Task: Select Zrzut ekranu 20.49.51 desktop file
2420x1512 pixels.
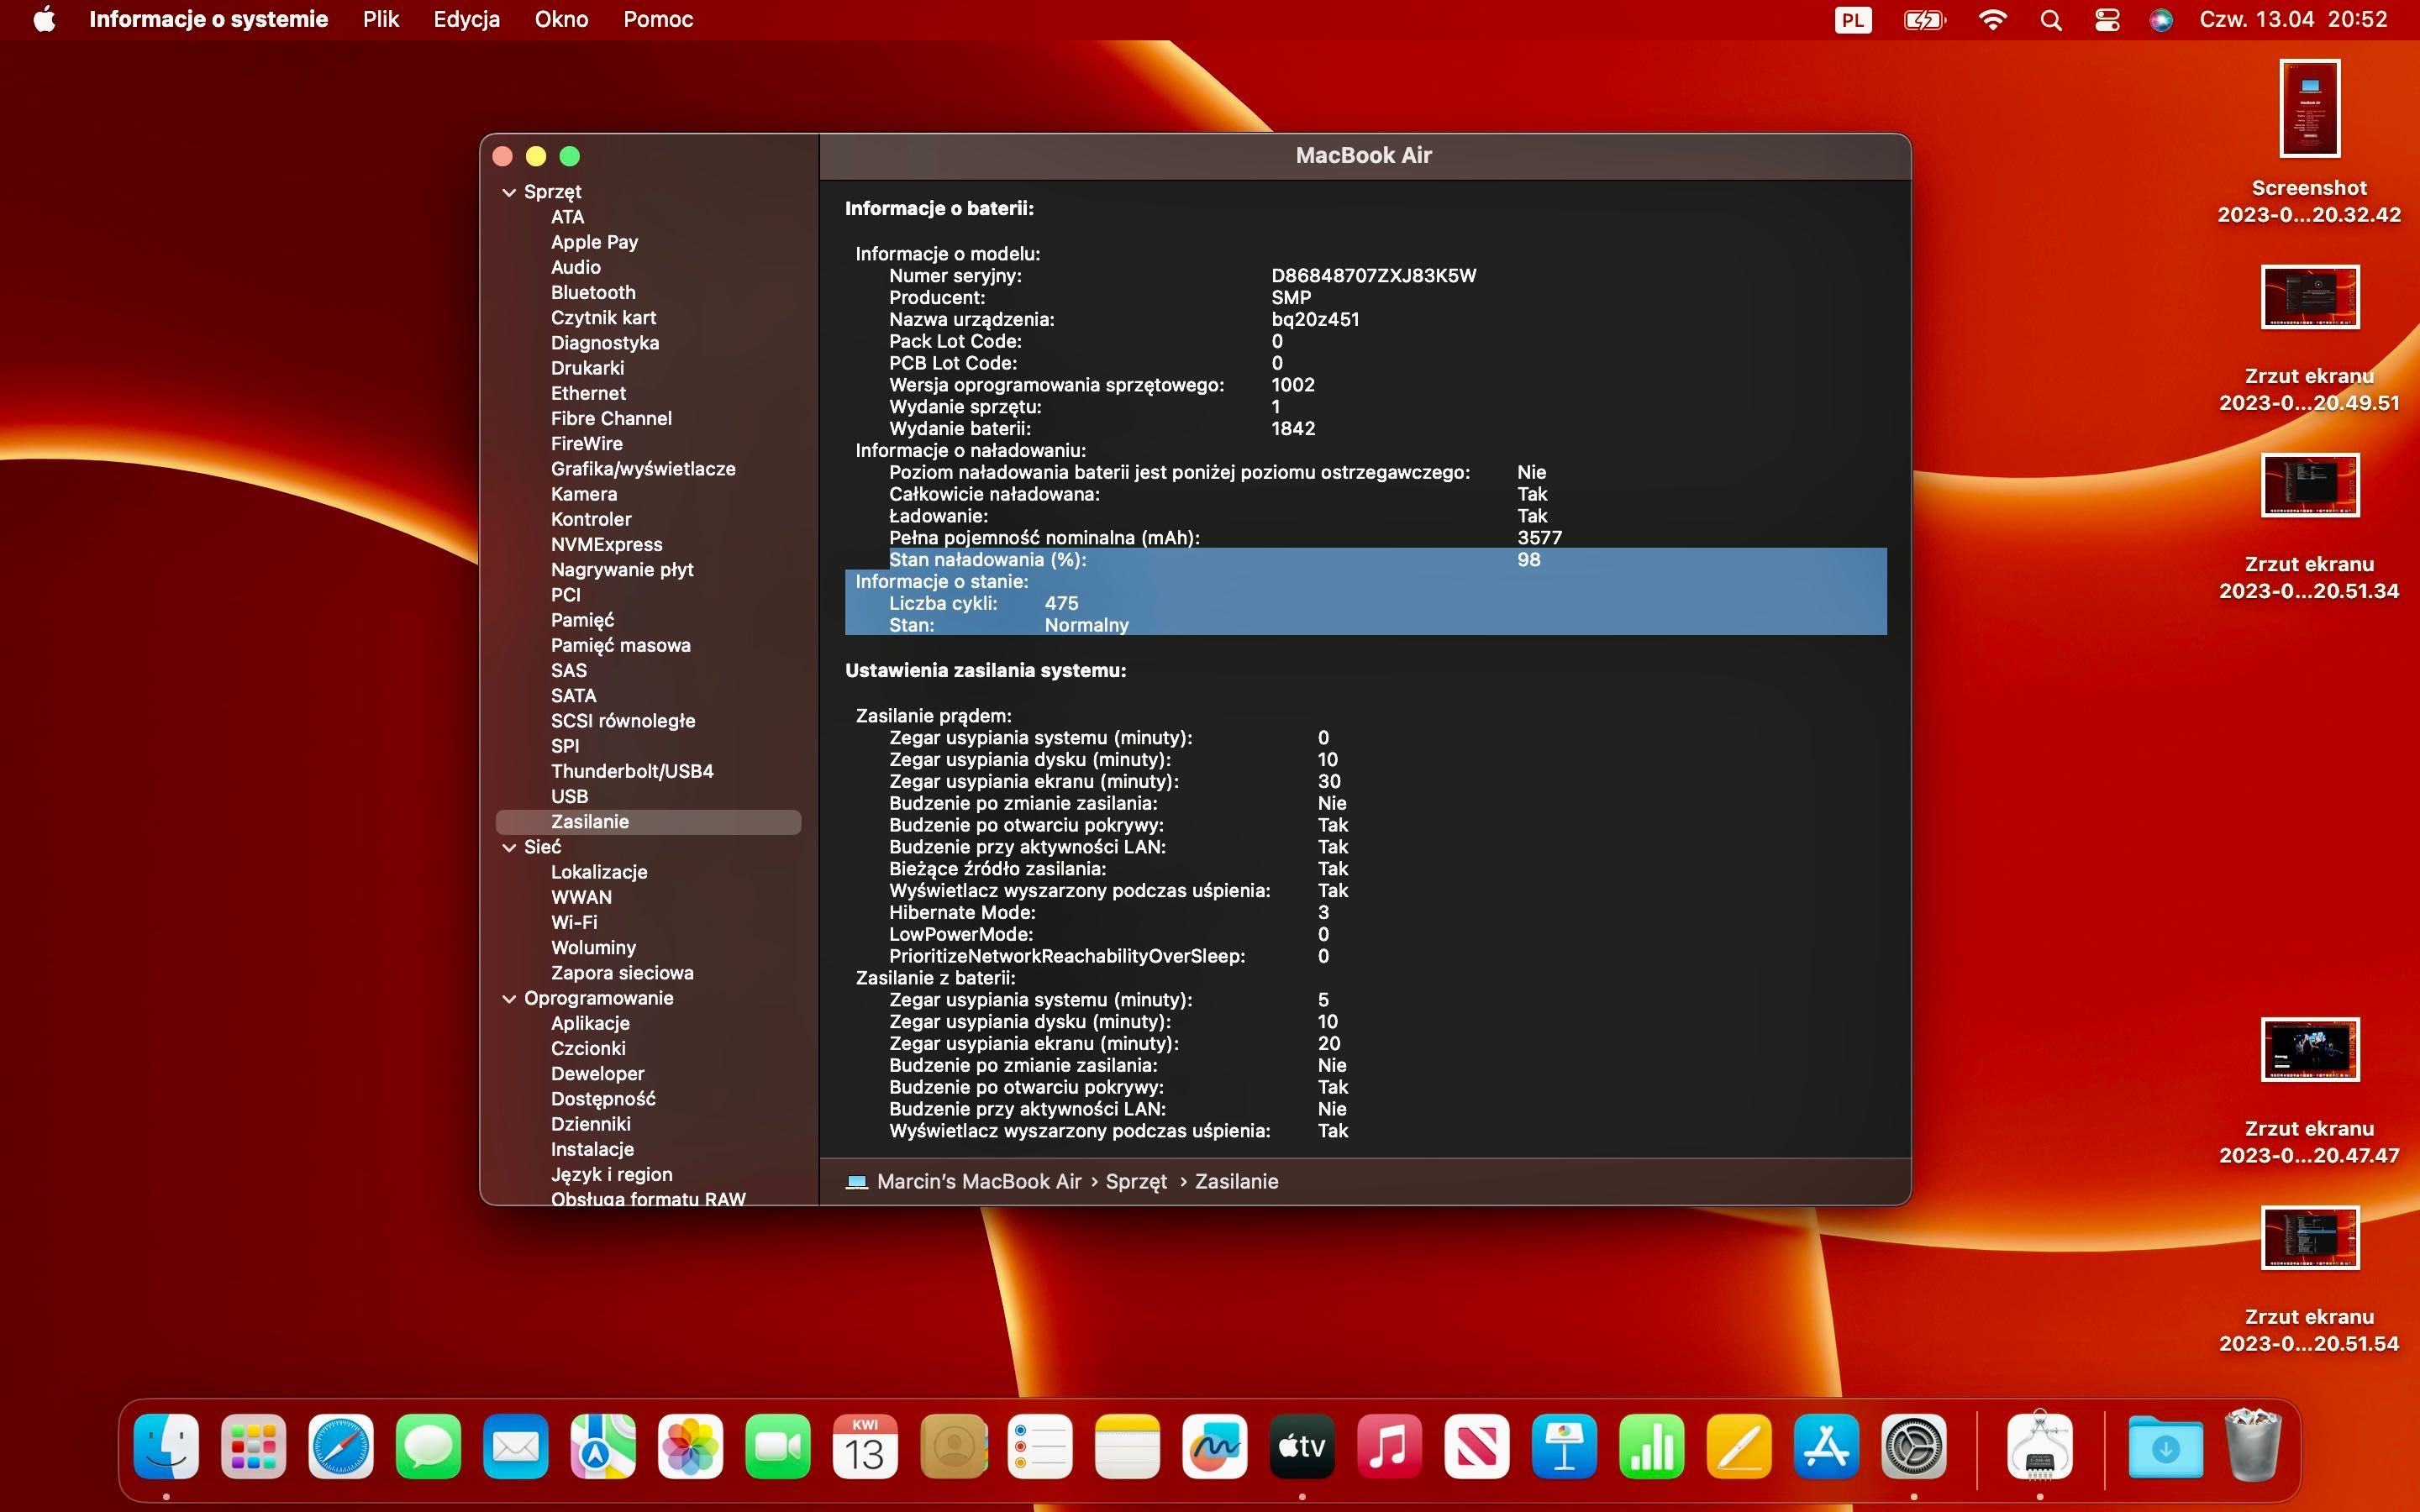Action: point(2309,340)
